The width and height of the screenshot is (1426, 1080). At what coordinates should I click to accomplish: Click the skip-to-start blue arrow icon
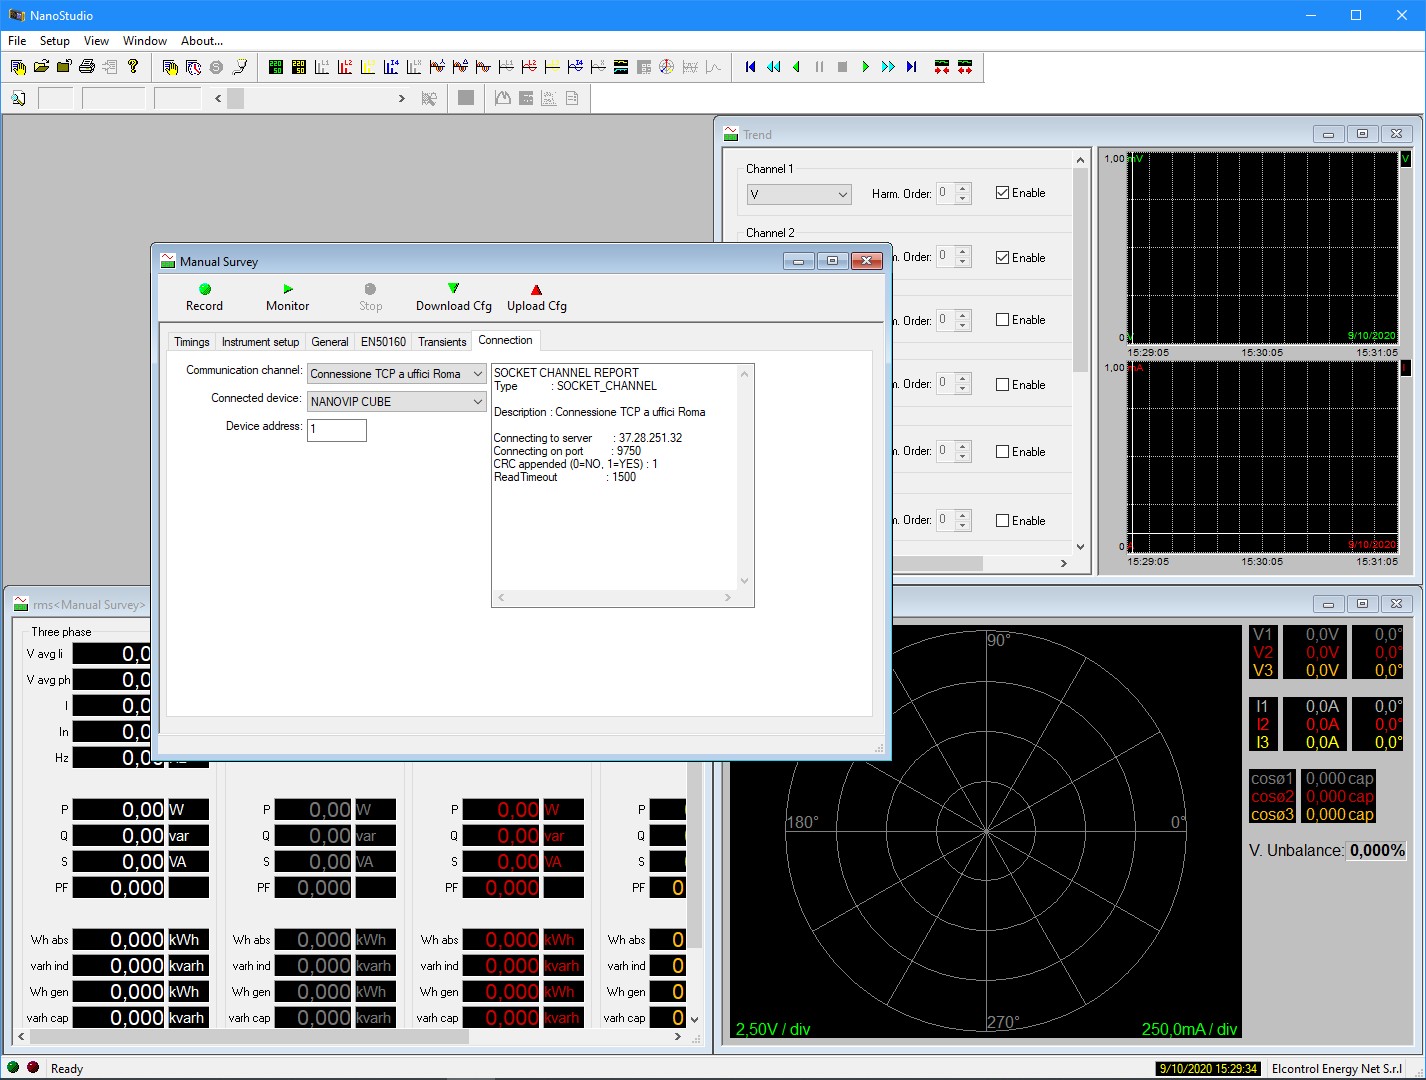750,67
